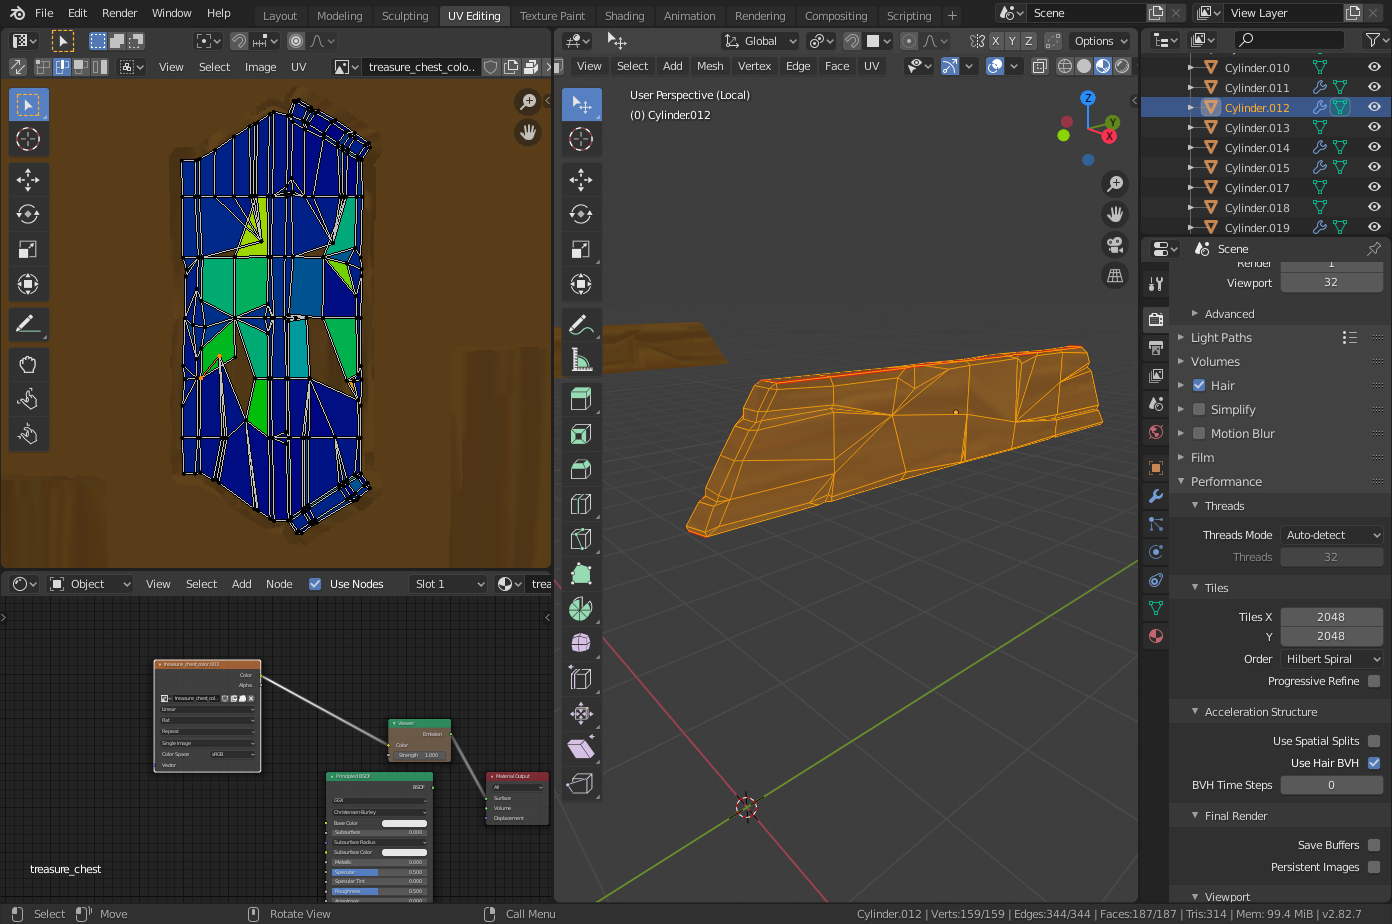Click the Z axis on navigation gizmo
1392x924 pixels.
1088,99
